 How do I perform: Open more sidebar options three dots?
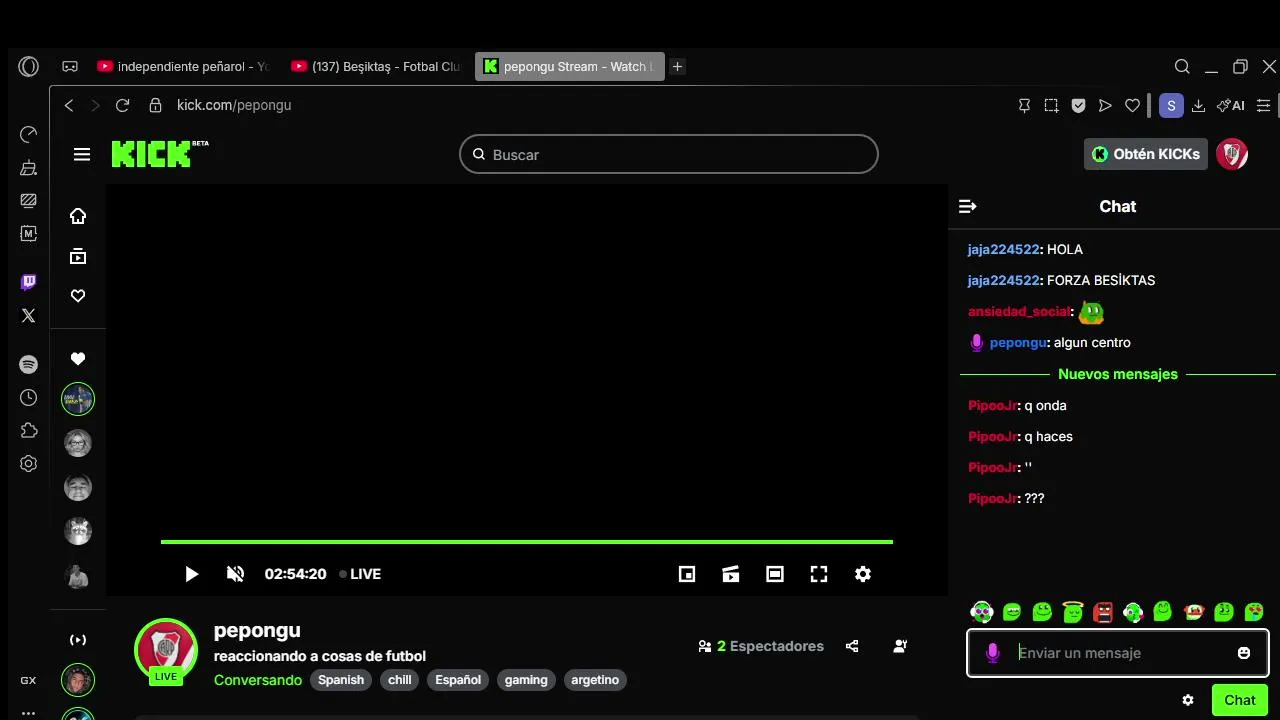point(28,713)
